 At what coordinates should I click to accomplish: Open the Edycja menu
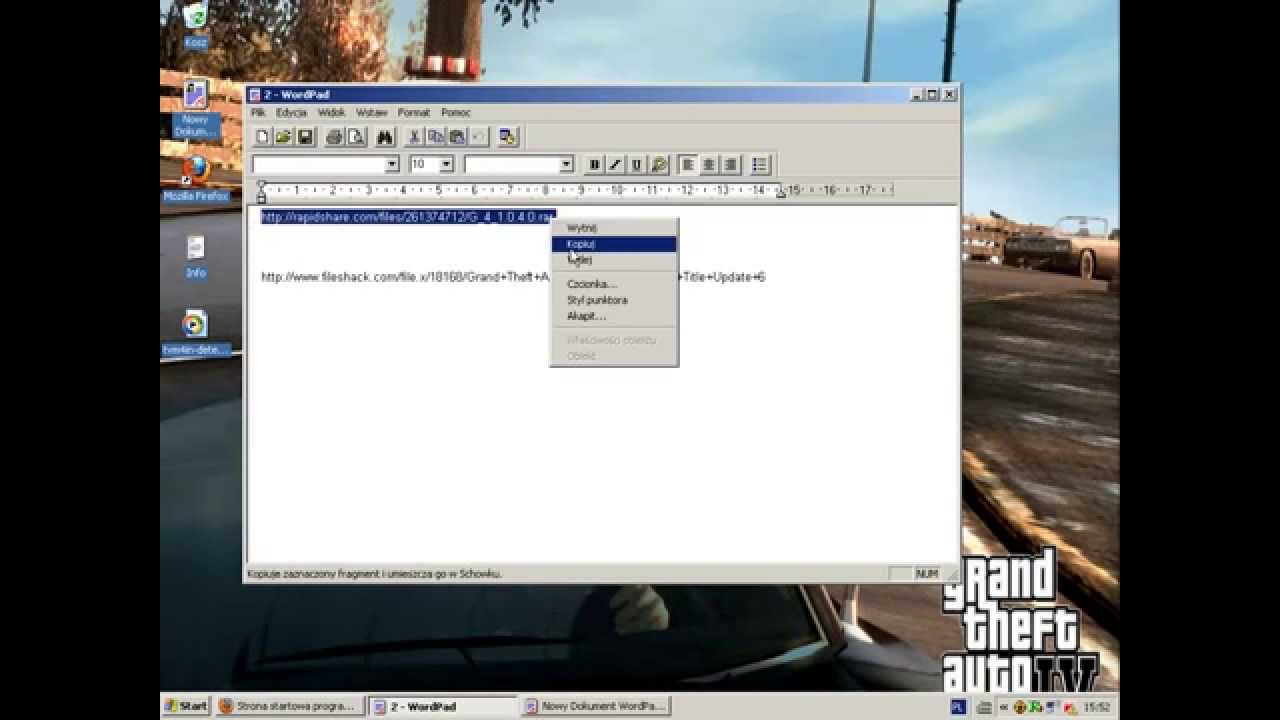pos(291,113)
